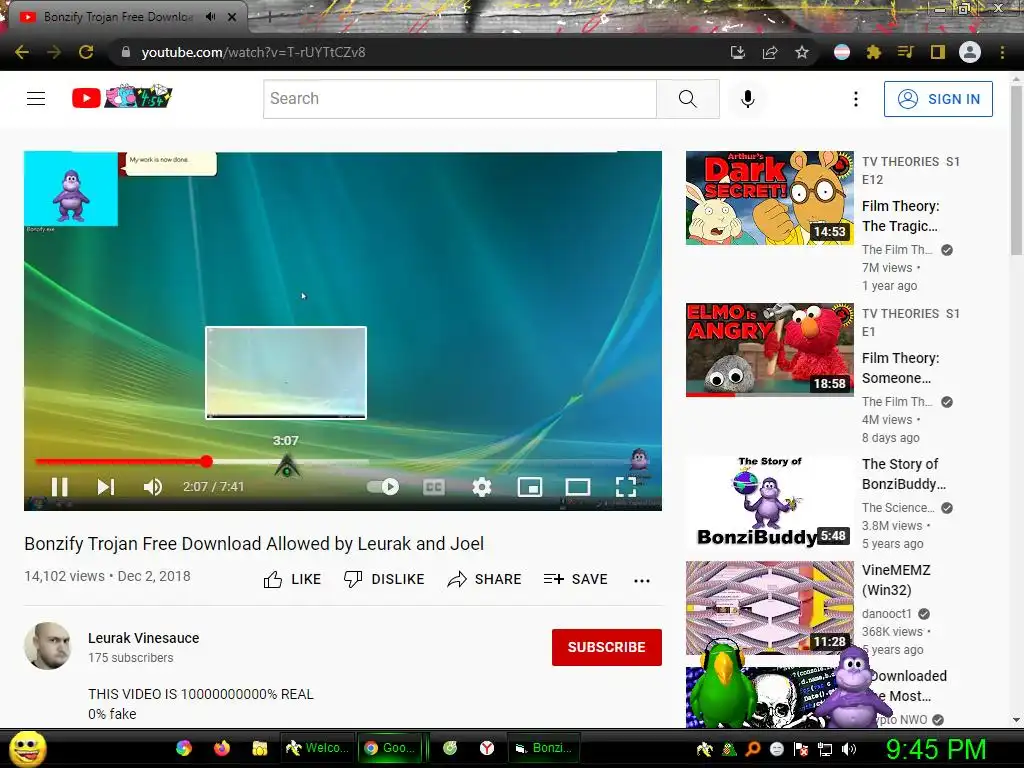The width and height of the screenshot is (1024, 768).
Task: Open the player settings gear
Action: pyautogui.click(x=482, y=487)
